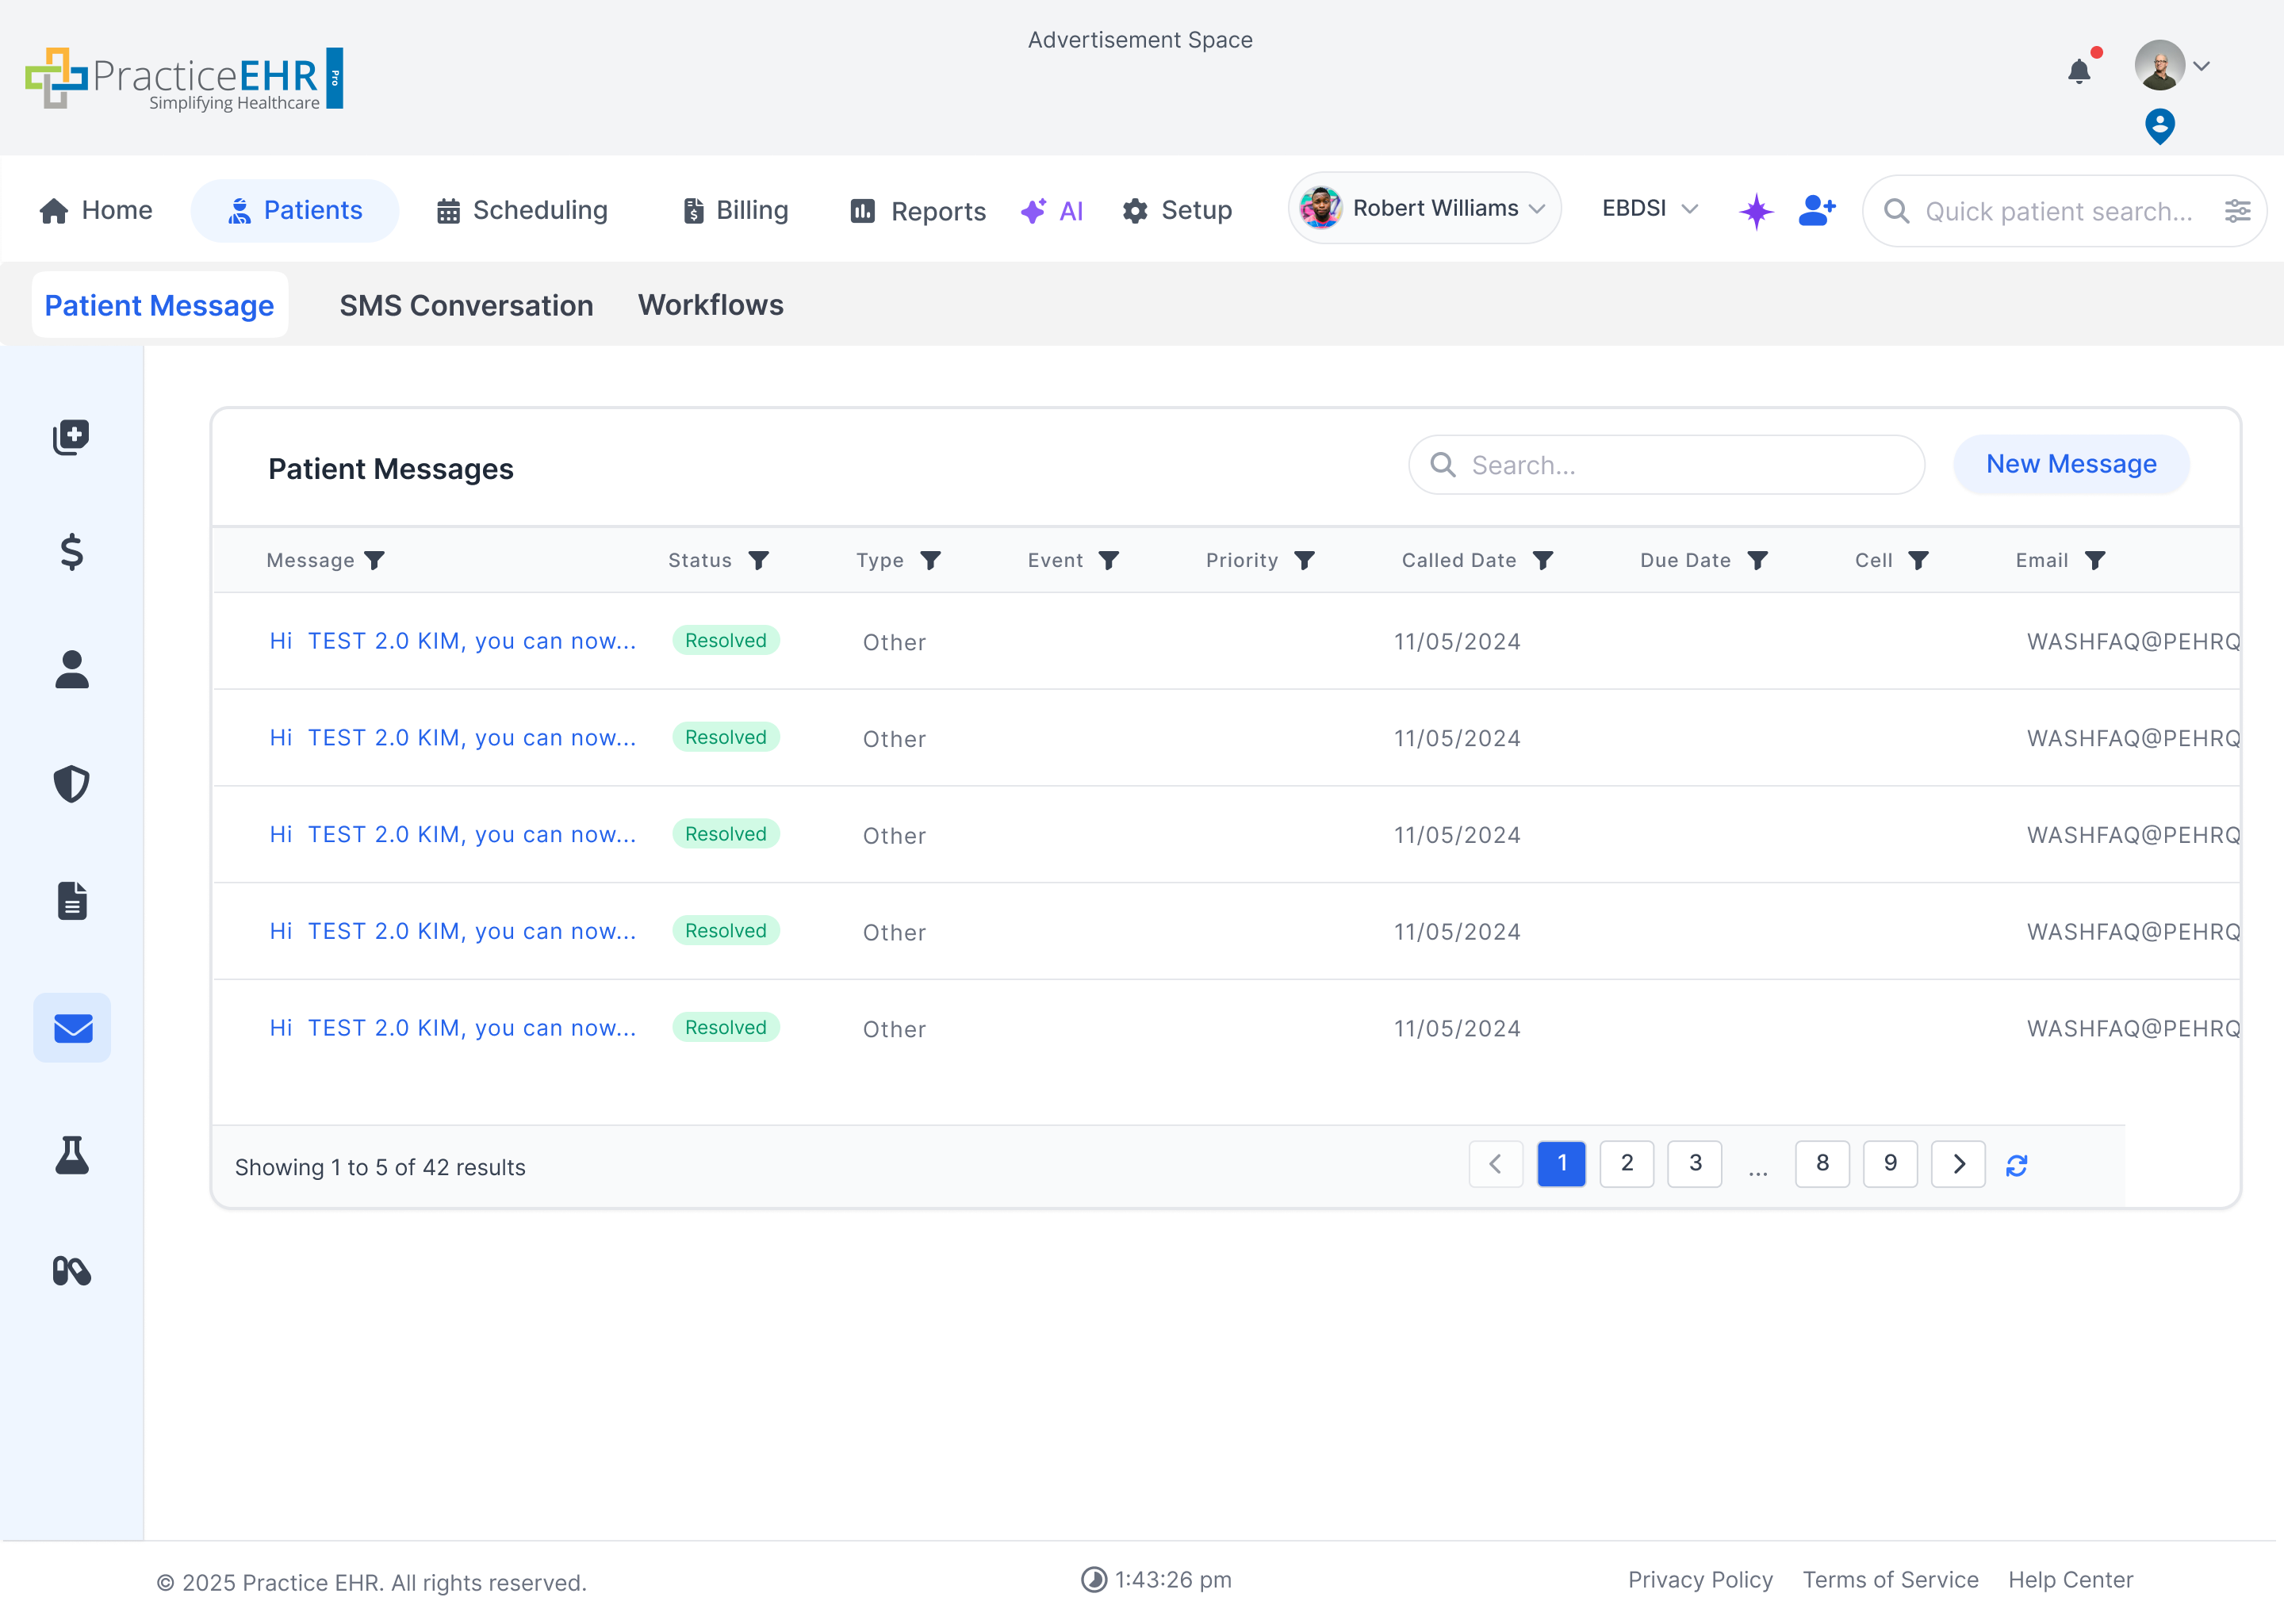
Task: Open the location pin icon under avatar
Action: [x=2160, y=127]
